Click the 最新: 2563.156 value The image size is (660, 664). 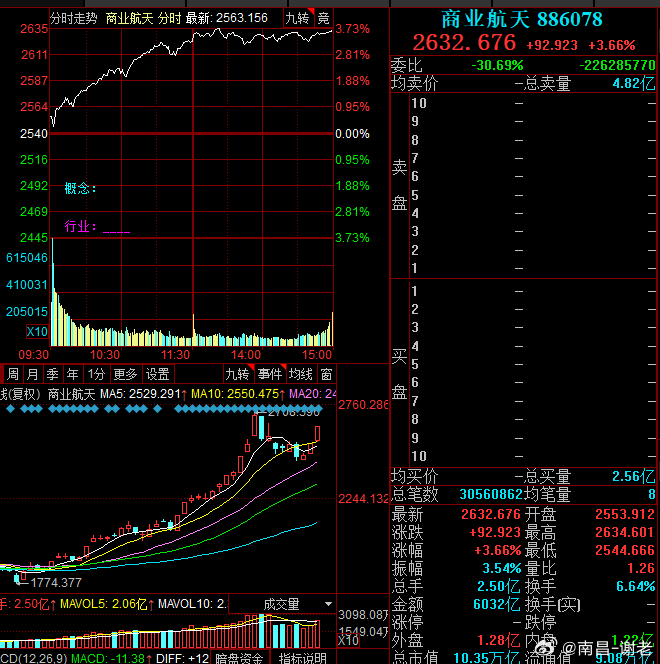227,18
